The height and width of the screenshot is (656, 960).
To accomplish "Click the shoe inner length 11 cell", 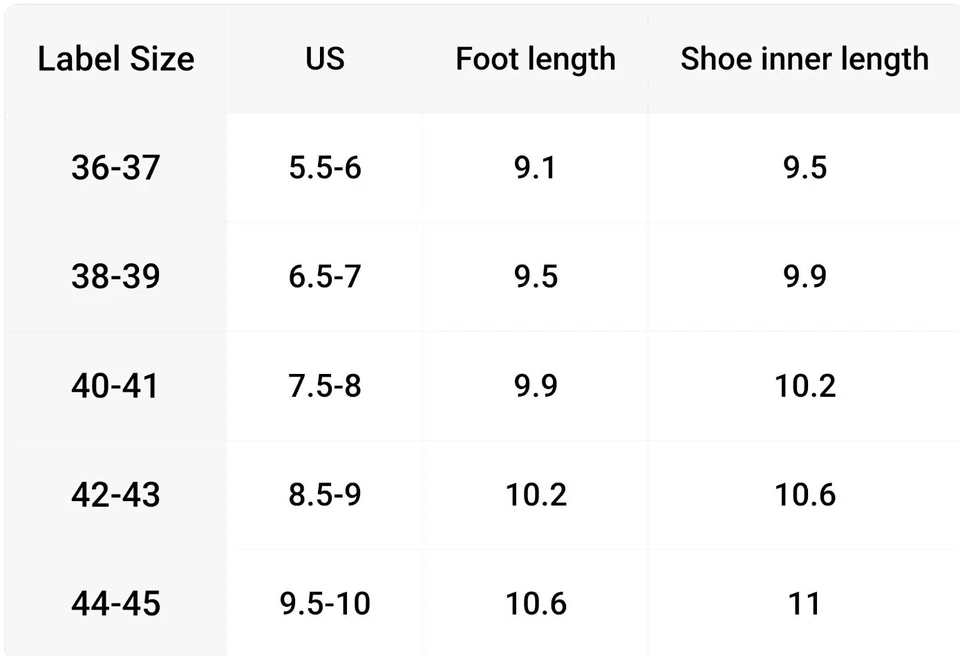I will pyautogui.click(x=804, y=603).
